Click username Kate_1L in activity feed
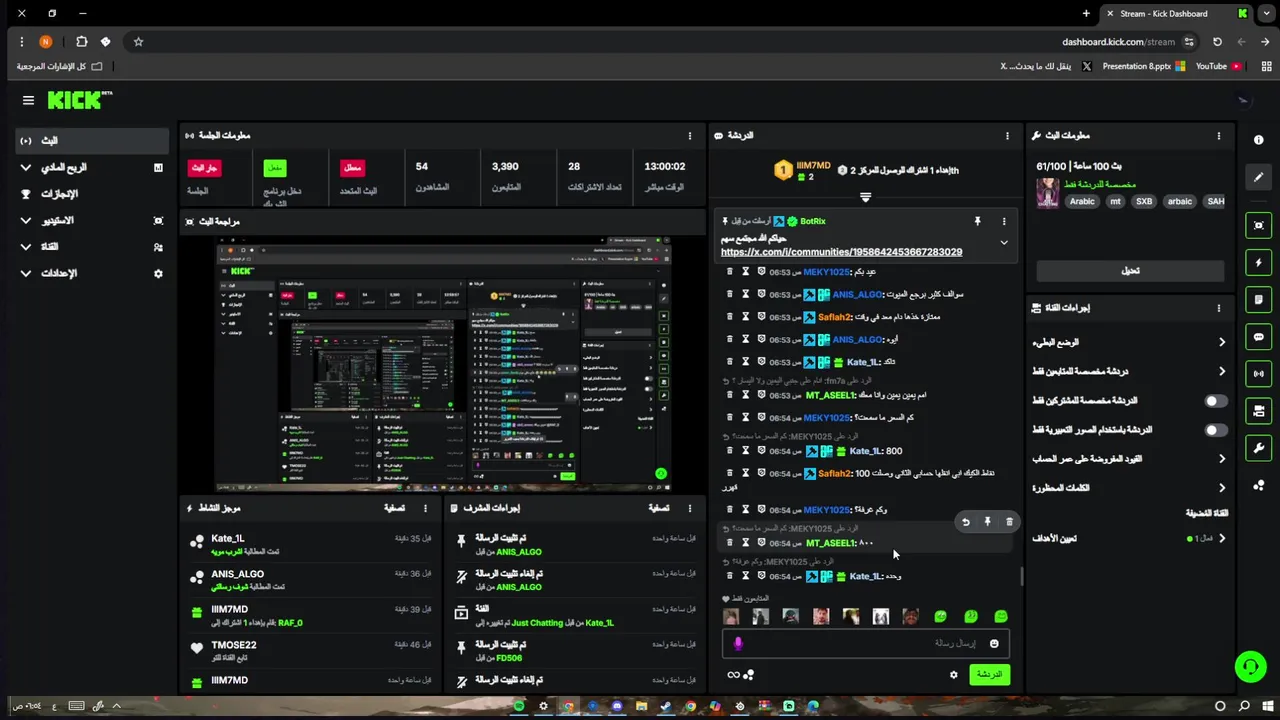 228,538
